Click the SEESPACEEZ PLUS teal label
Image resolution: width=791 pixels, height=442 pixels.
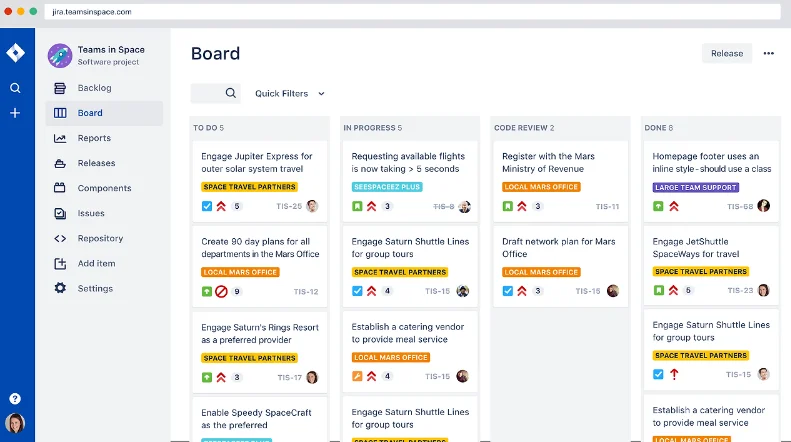pos(387,186)
